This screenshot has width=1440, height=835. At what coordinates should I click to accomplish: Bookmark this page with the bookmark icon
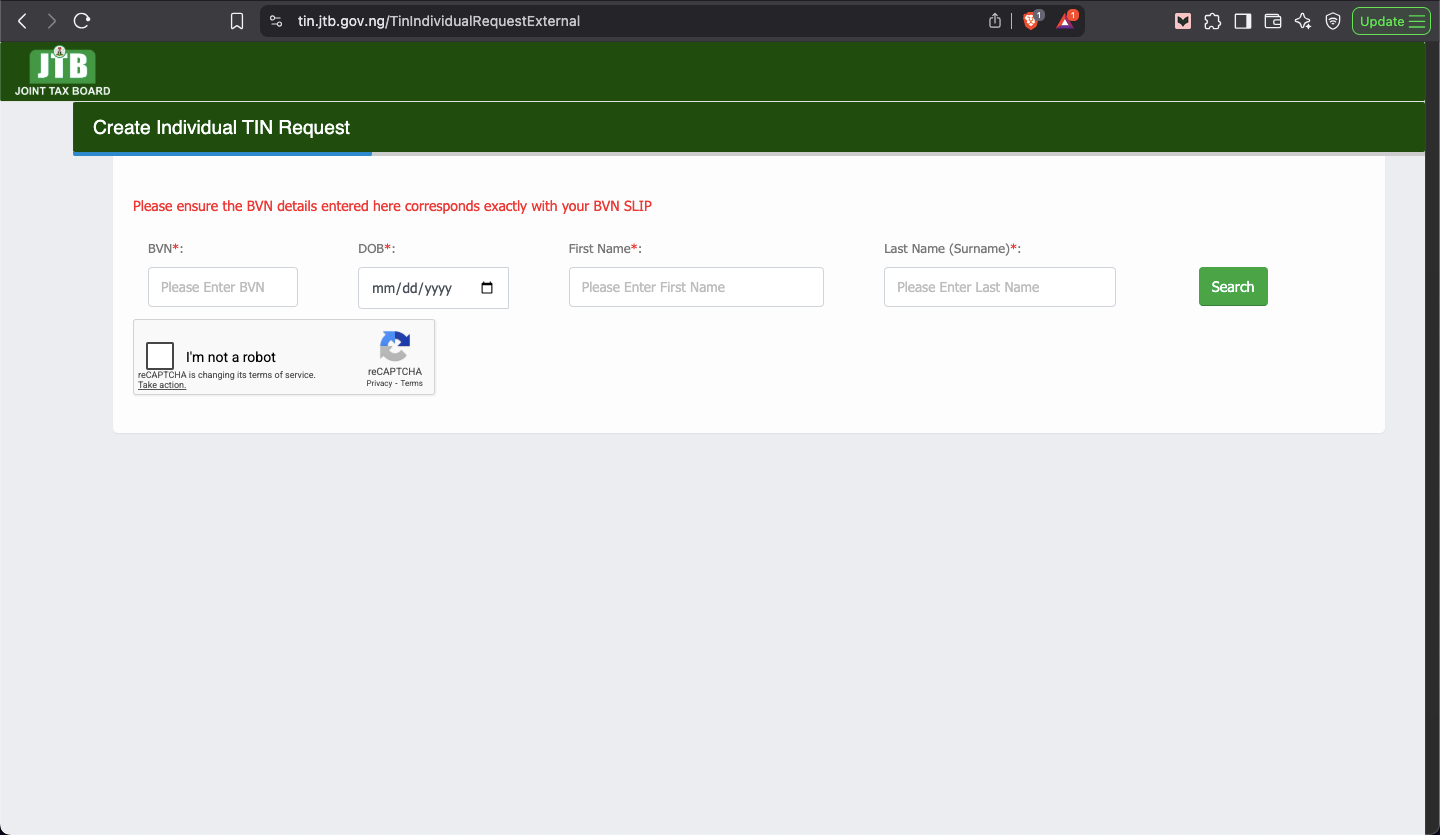[x=237, y=21]
